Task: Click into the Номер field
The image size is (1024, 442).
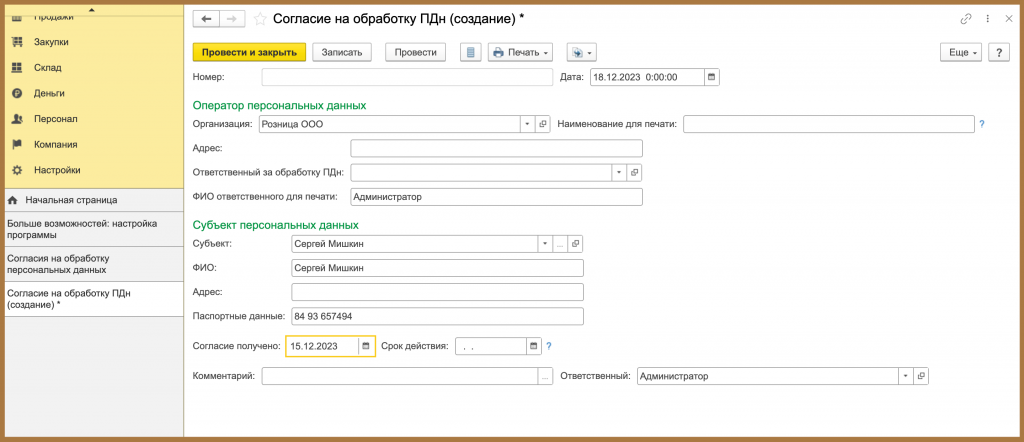Action: (408, 77)
